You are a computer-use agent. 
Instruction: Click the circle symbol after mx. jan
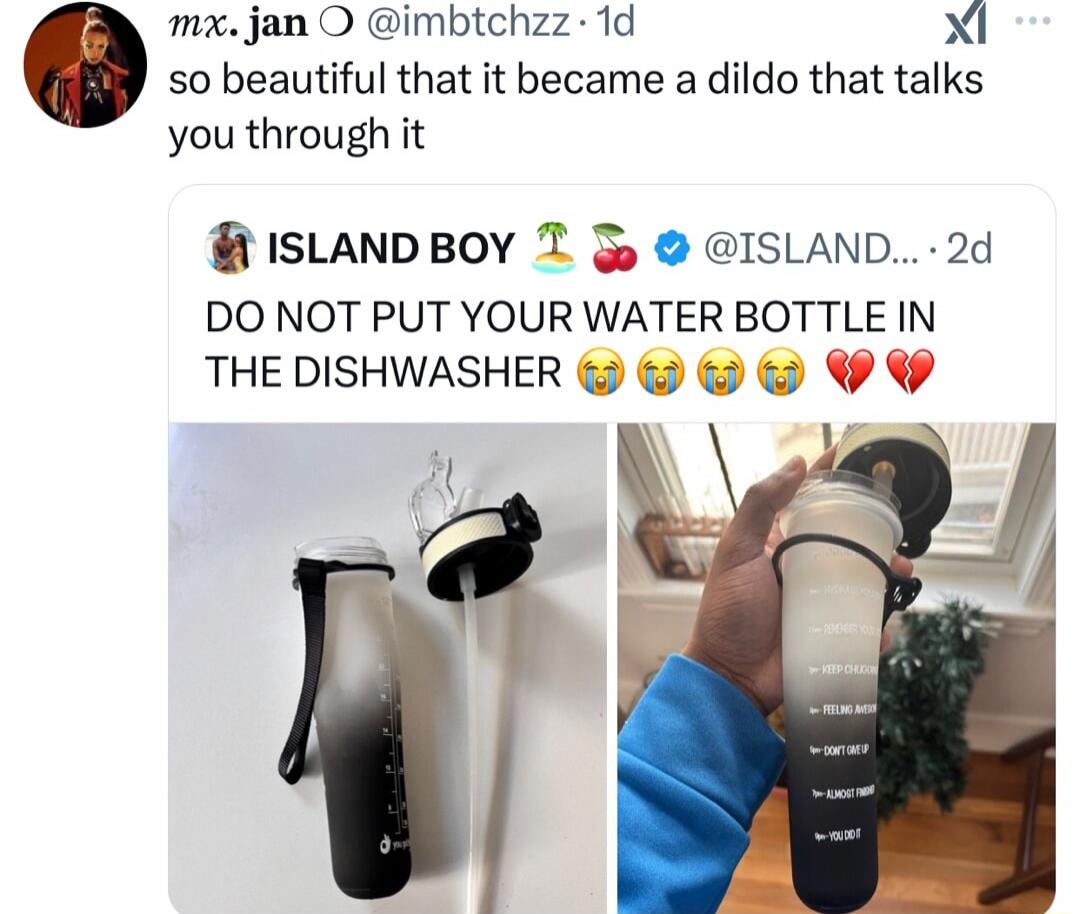(337, 25)
